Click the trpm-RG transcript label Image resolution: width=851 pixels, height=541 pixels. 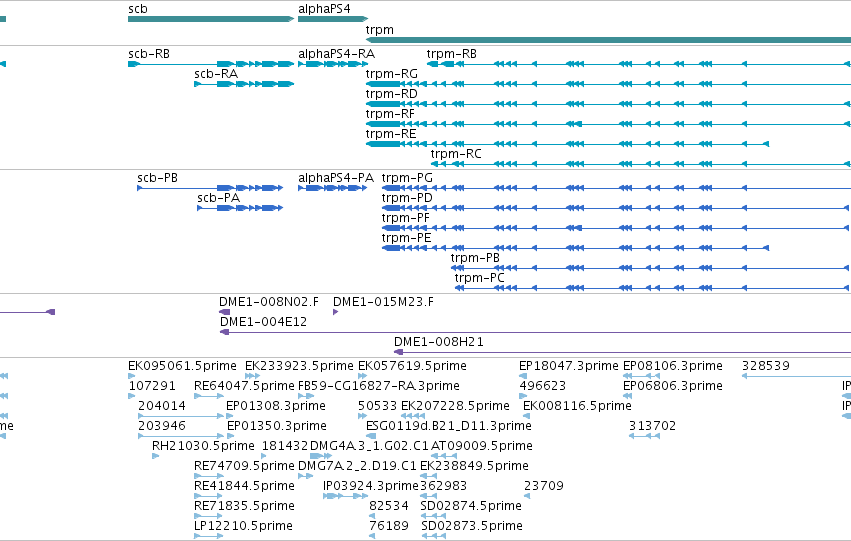(392, 74)
